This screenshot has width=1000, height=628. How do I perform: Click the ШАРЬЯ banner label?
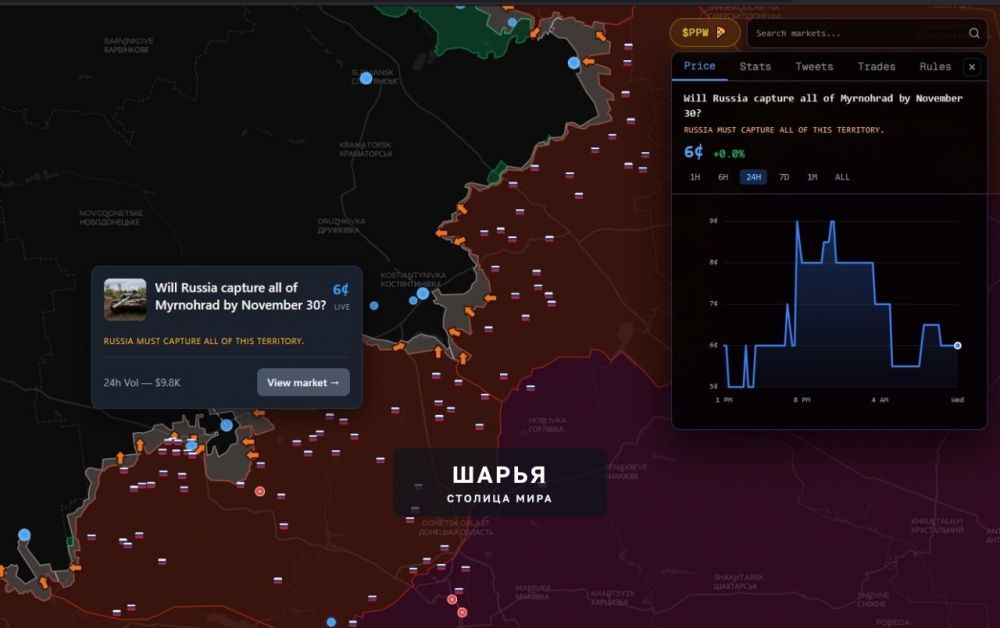(499, 483)
